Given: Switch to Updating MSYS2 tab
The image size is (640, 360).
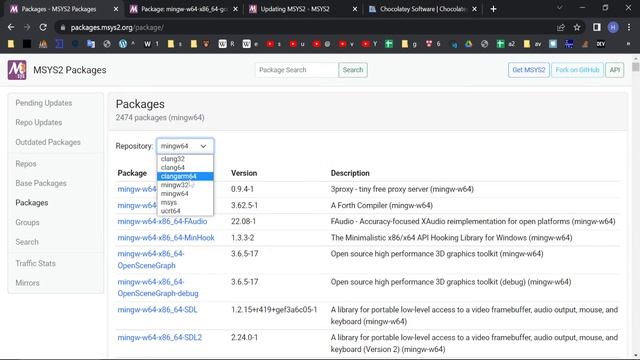Looking at the screenshot, I should pos(301,9).
